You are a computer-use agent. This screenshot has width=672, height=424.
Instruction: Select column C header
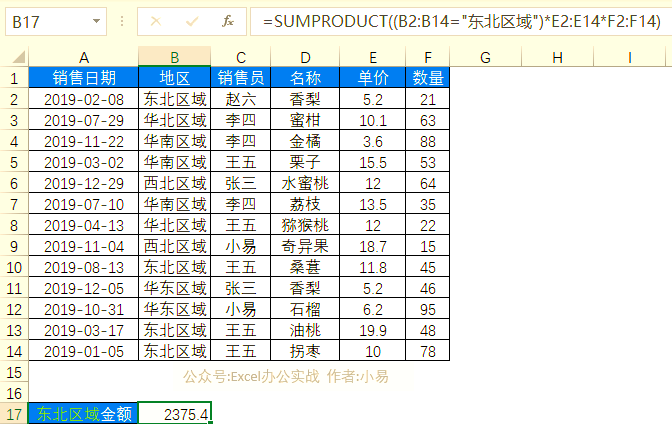click(x=241, y=57)
